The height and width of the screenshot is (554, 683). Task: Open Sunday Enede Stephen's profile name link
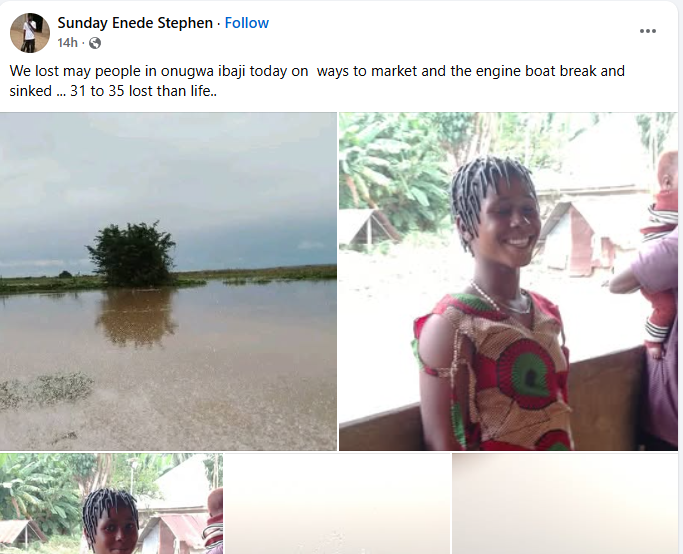[x=135, y=23]
